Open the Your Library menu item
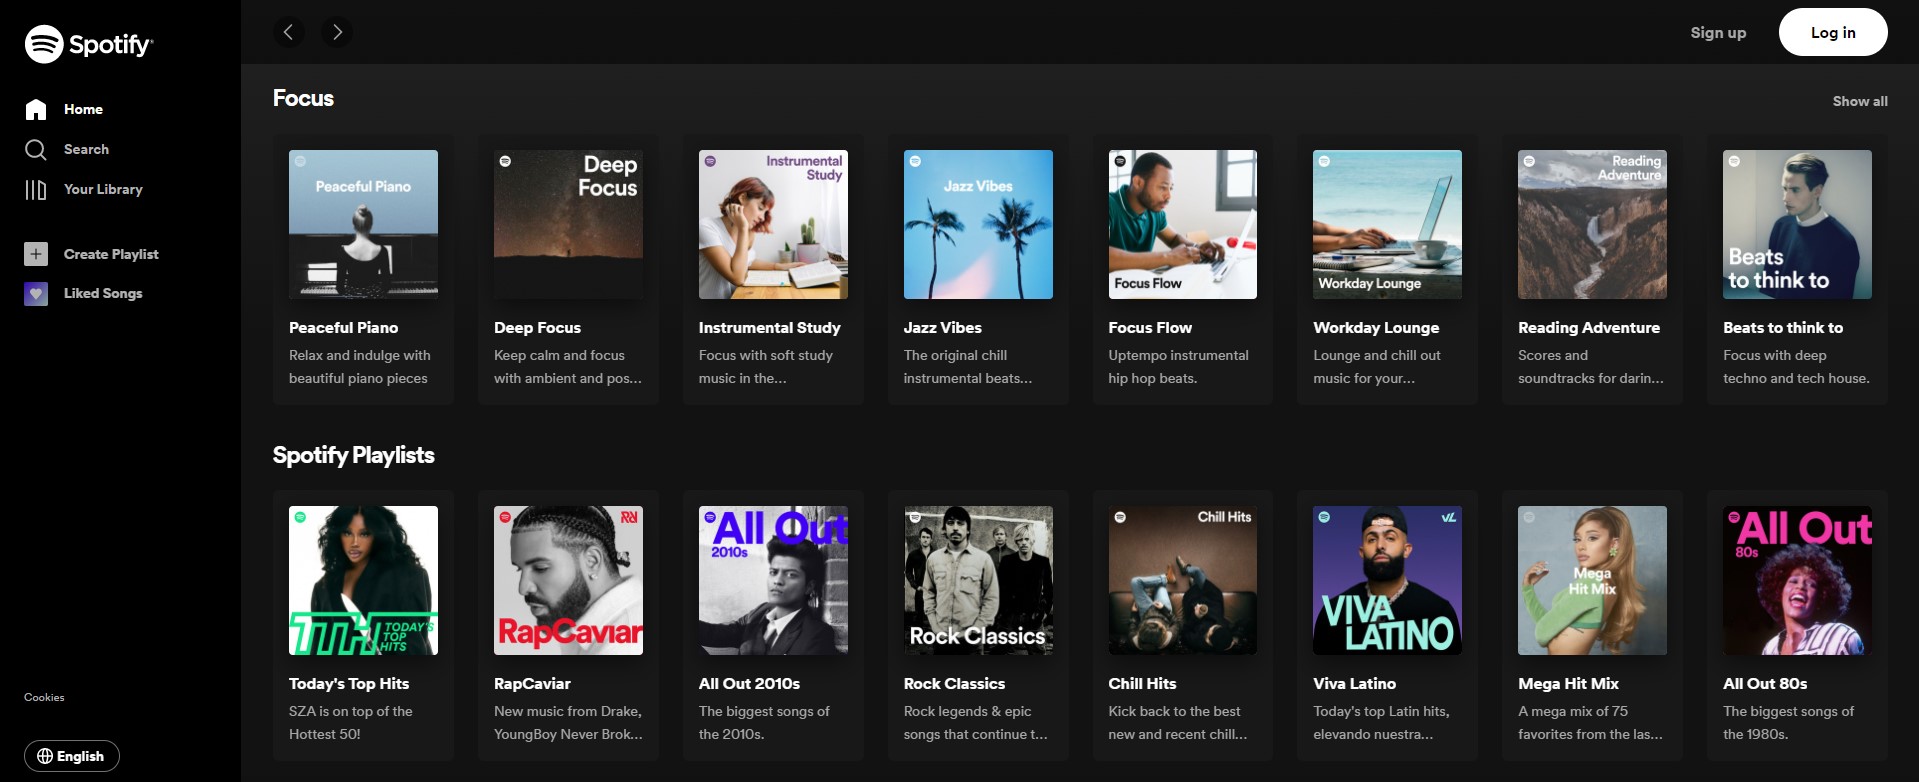 click(103, 189)
